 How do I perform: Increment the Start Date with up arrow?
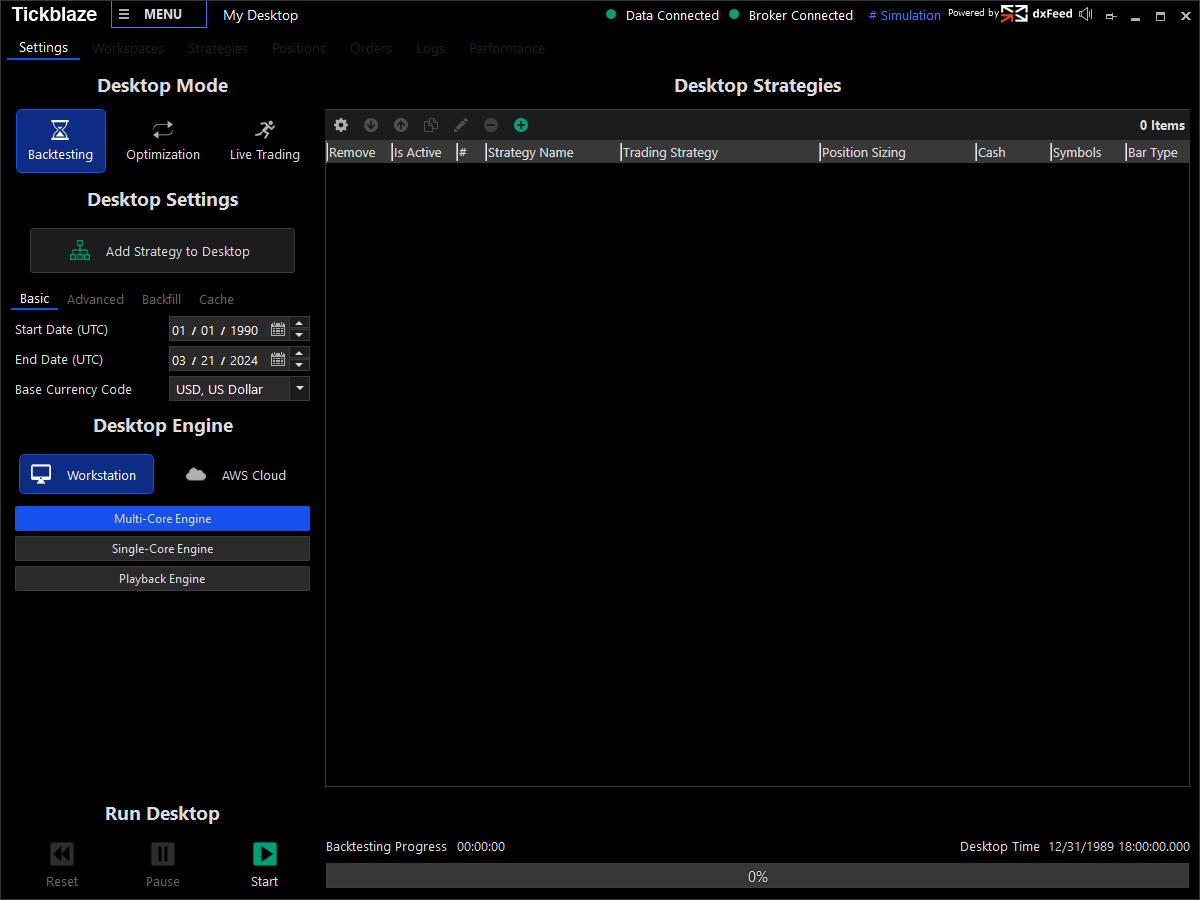[x=300, y=323]
